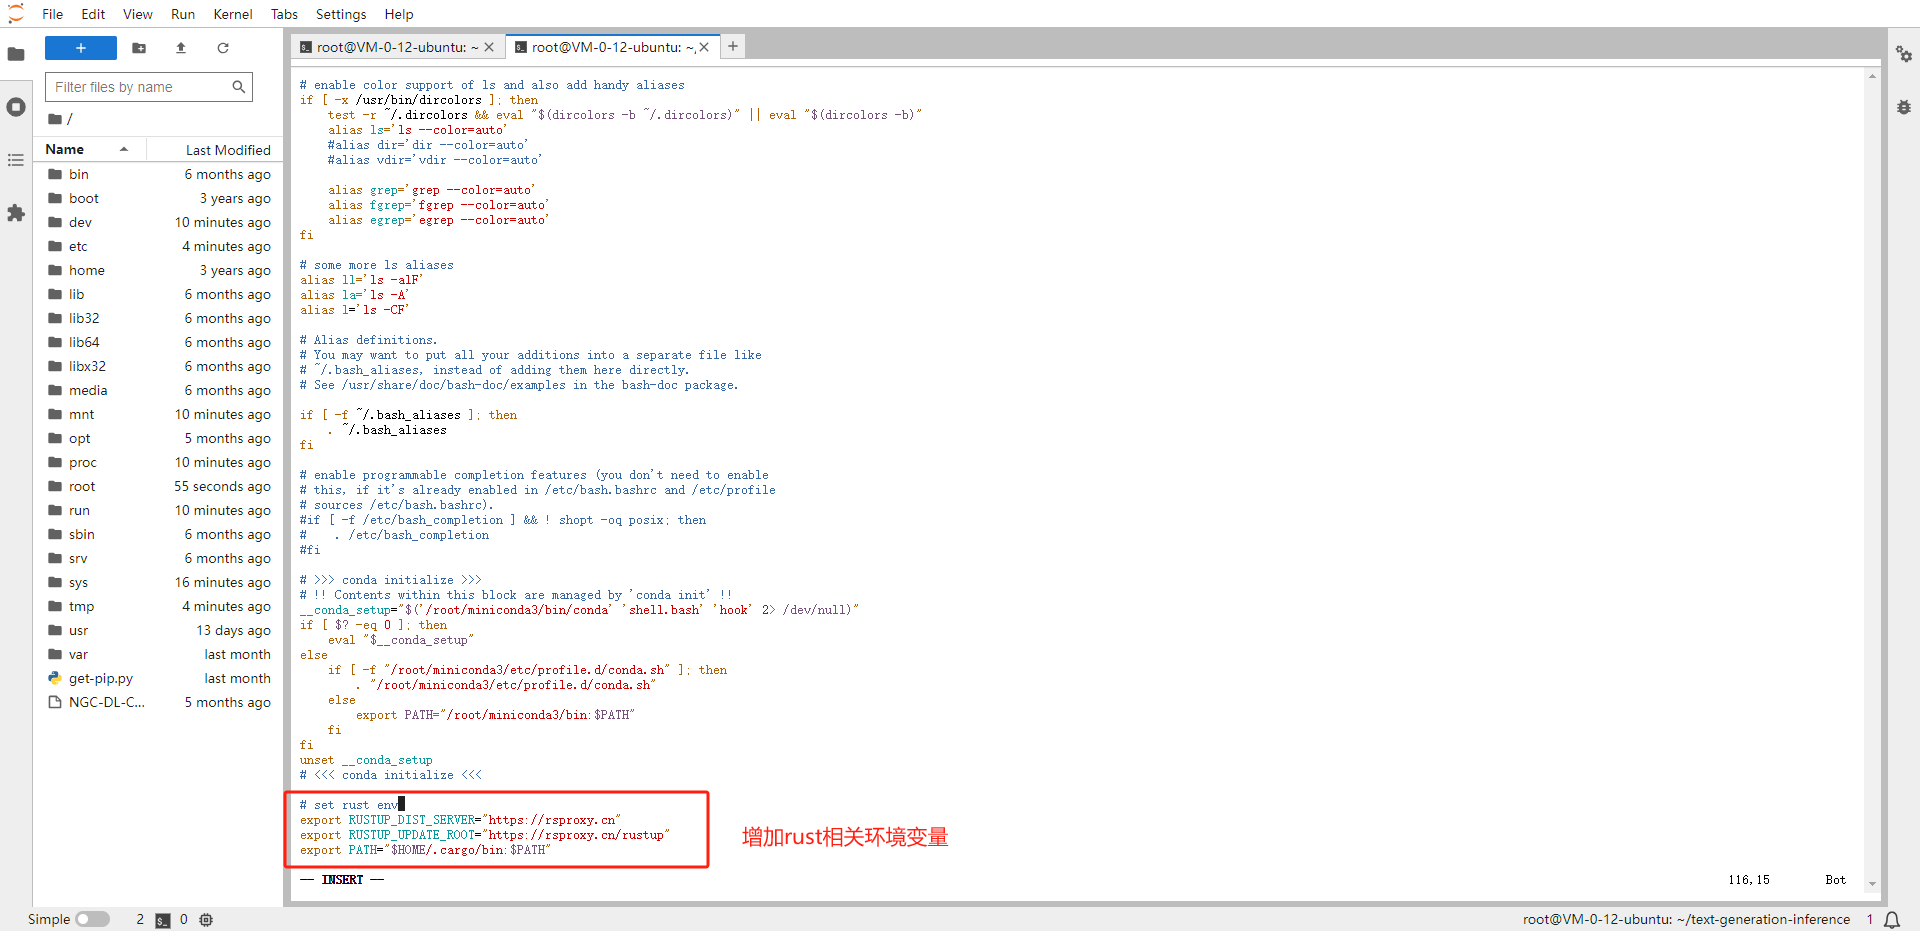Select the root folder row
The width and height of the screenshot is (1920, 931).
159,486
